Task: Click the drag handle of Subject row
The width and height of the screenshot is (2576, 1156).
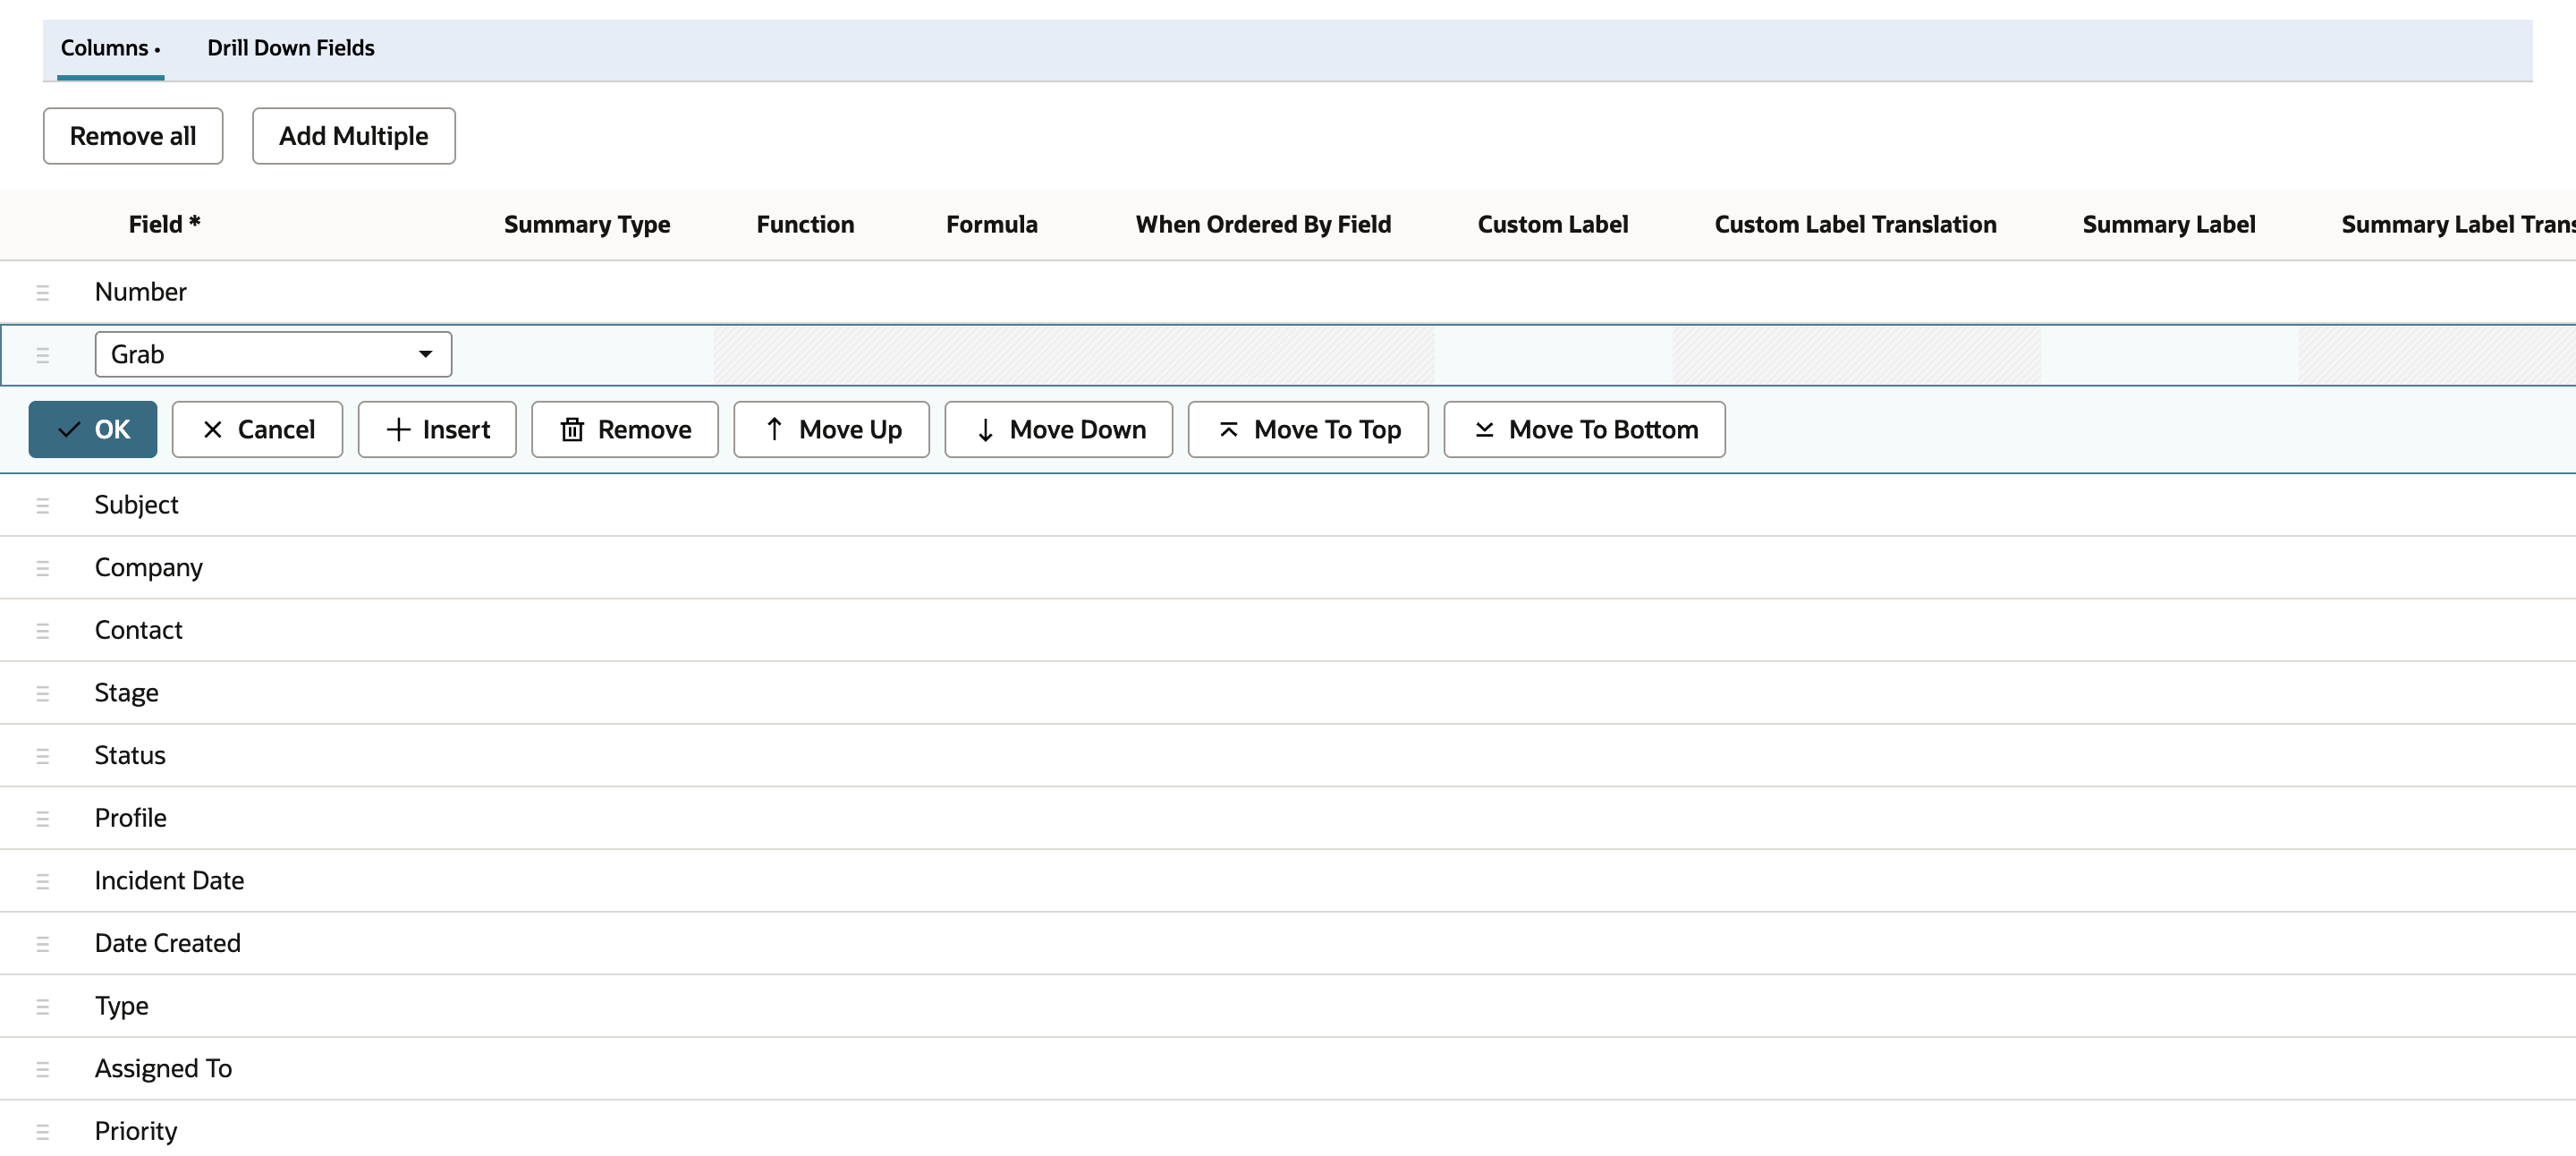Action: tap(42, 505)
